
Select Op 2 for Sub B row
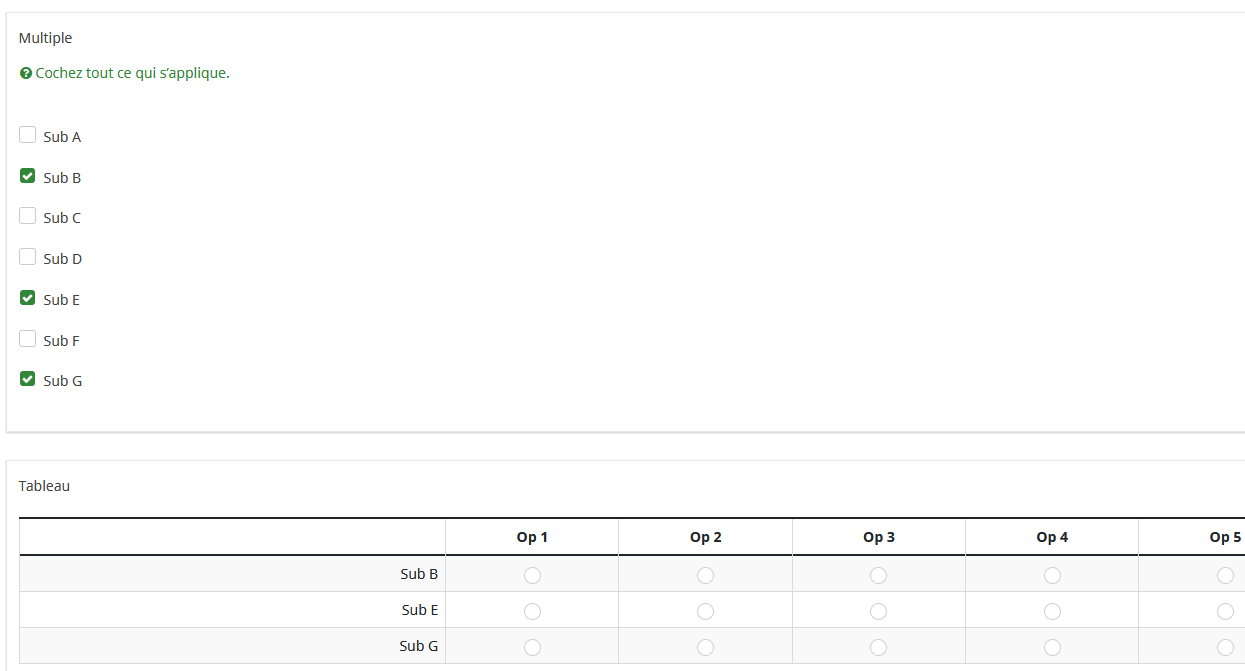point(705,575)
